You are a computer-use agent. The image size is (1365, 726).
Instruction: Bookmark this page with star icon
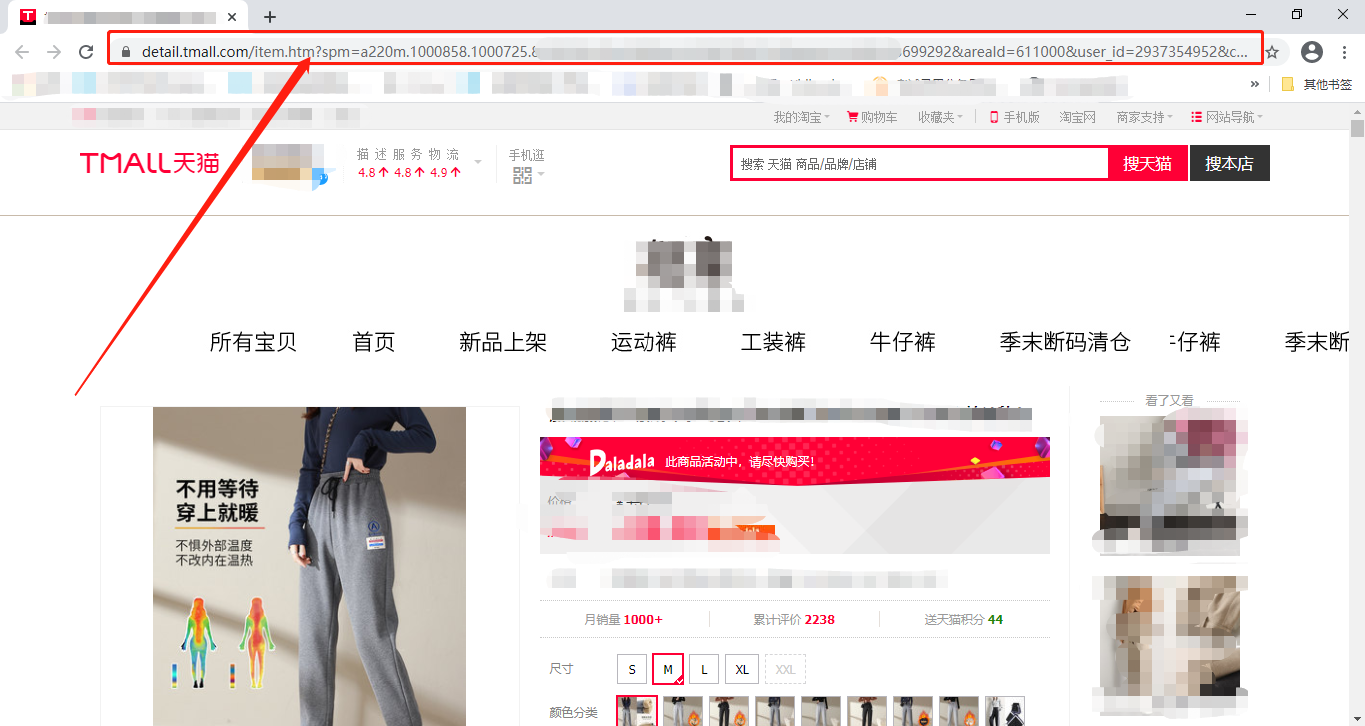(1272, 52)
